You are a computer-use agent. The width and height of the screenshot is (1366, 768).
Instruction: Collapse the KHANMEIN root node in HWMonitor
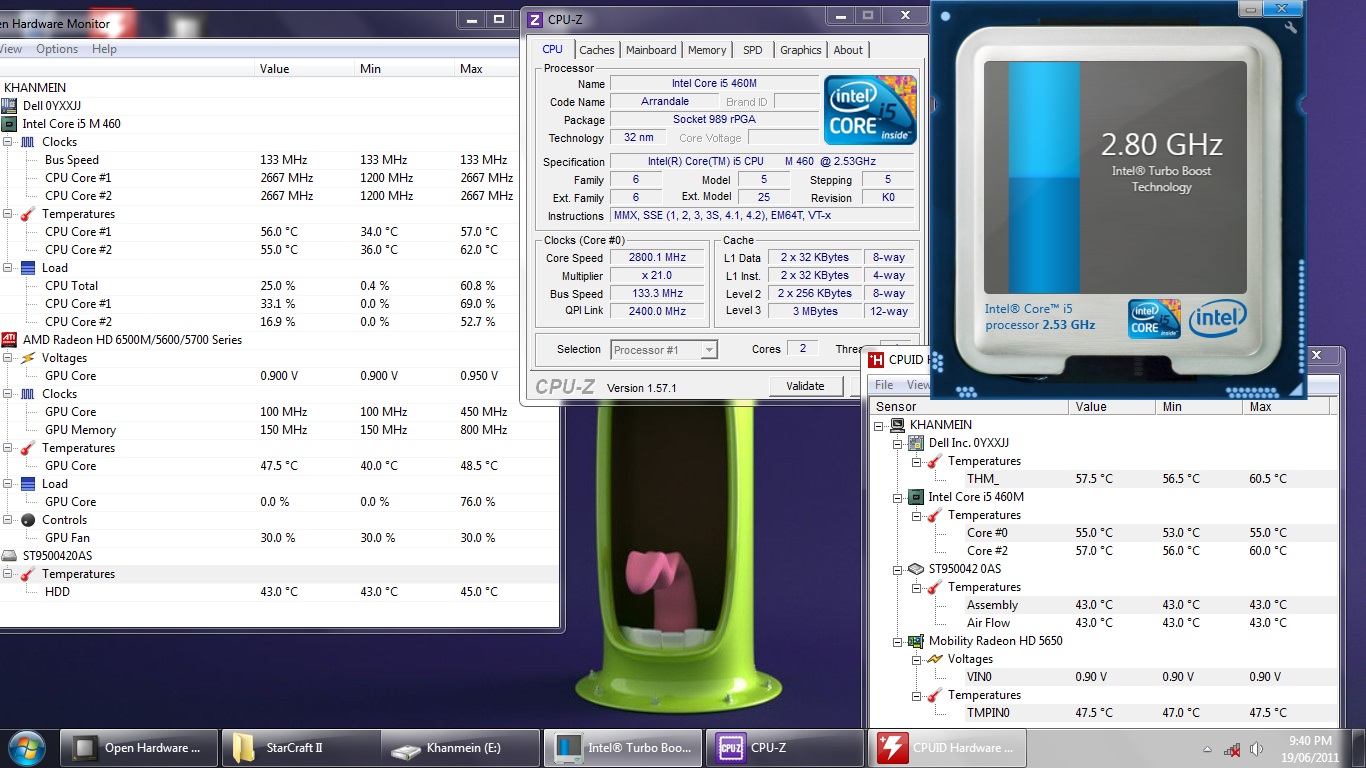(x=880, y=425)
